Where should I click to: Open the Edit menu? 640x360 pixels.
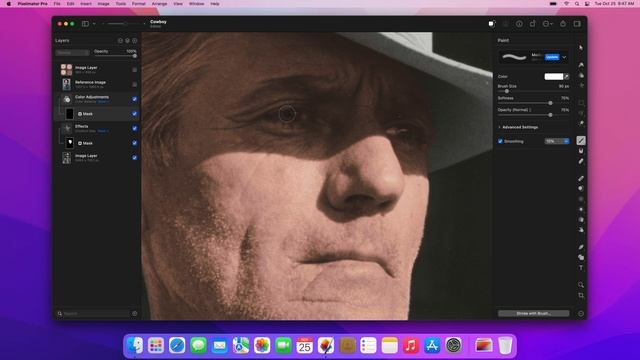(x=71, y=4)
